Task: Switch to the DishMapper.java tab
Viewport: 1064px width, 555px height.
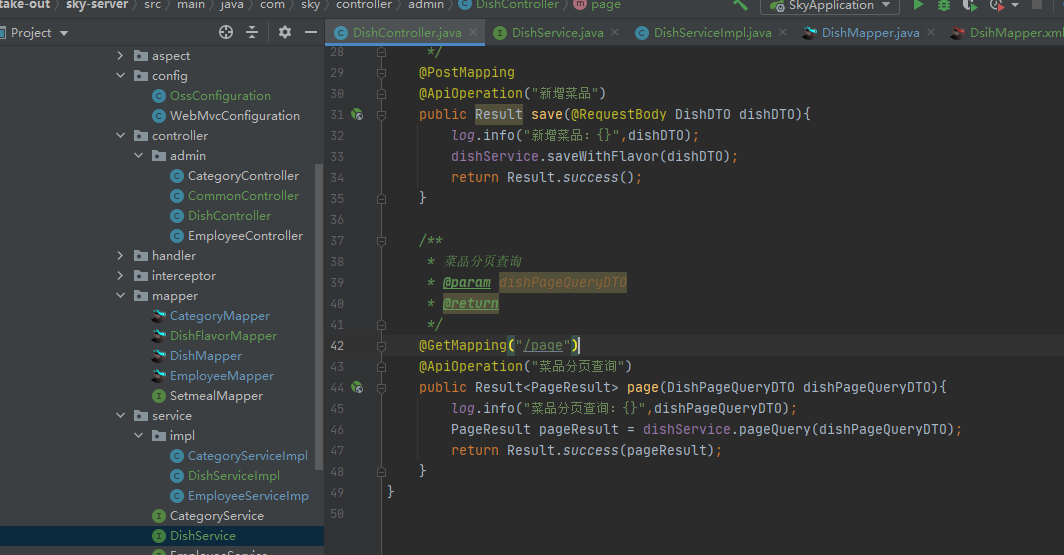Action: (x=870, y=33)
